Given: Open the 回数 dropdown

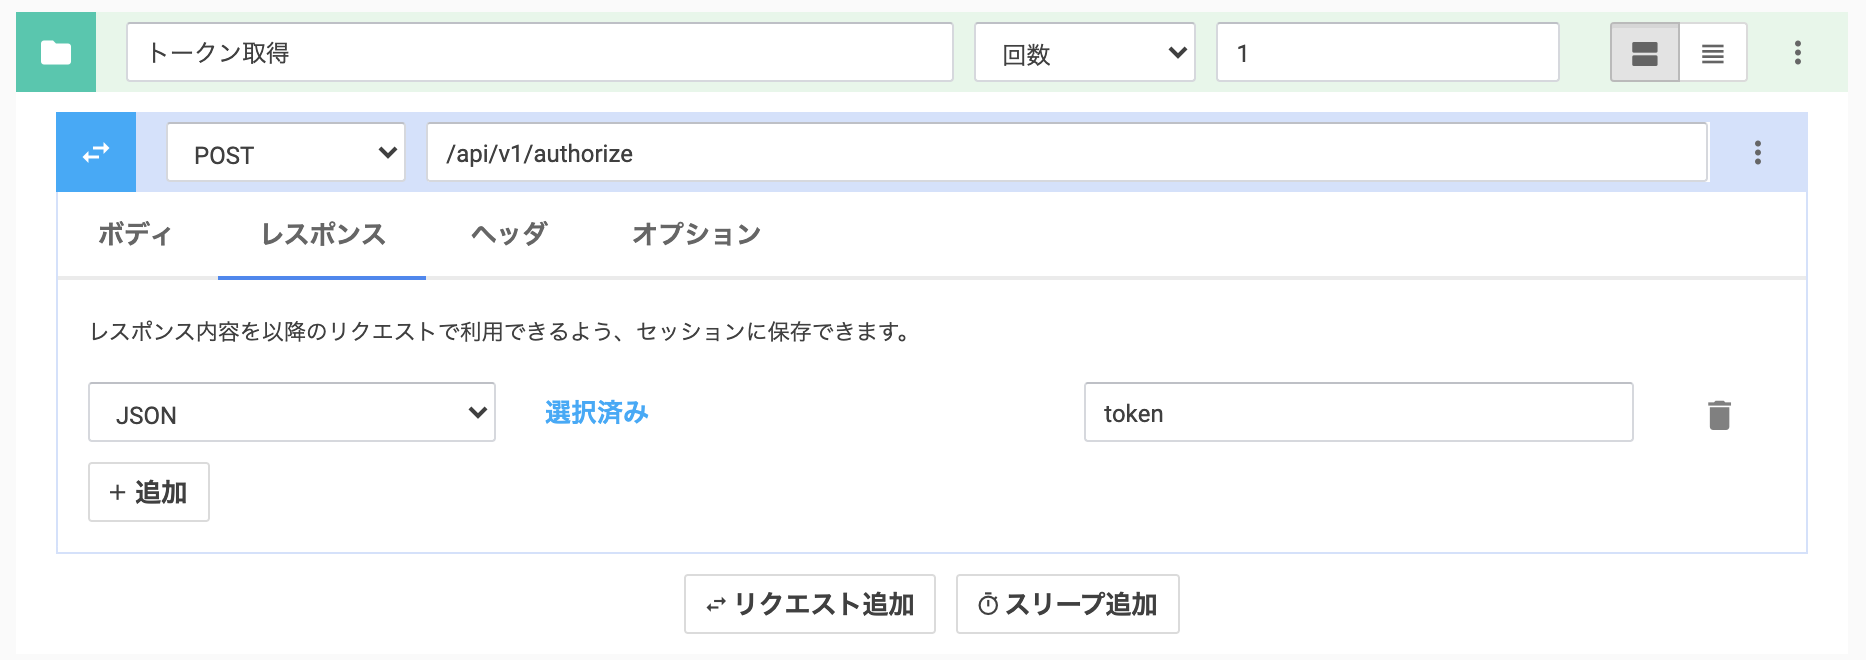Looking at the screenshot, I should click(x=1084, y=52).
